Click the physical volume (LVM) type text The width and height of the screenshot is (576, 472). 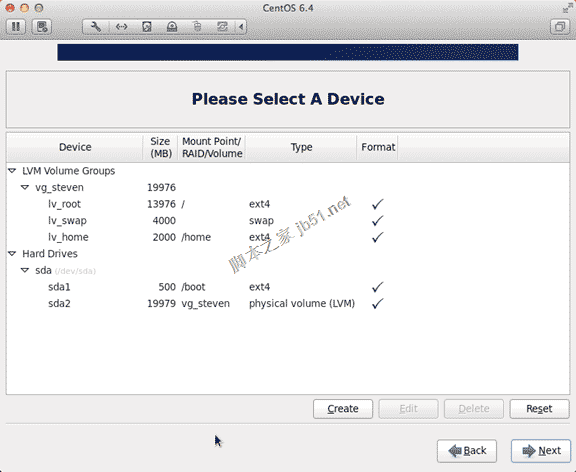[302, 304]
